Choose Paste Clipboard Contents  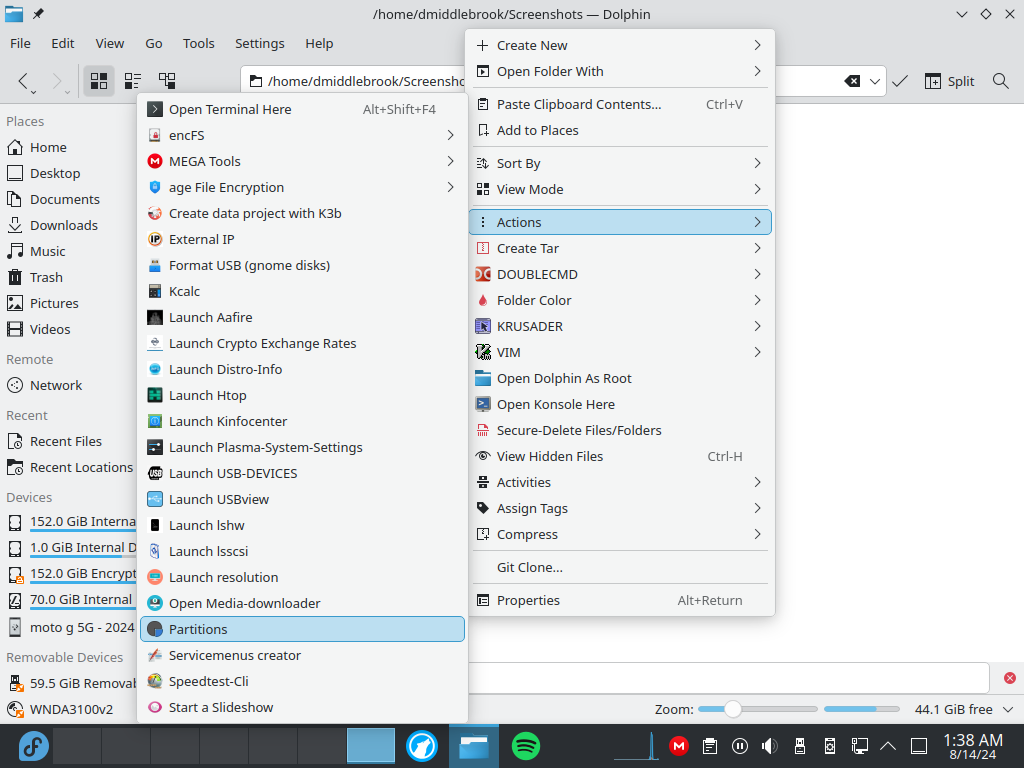click(620, 104)
